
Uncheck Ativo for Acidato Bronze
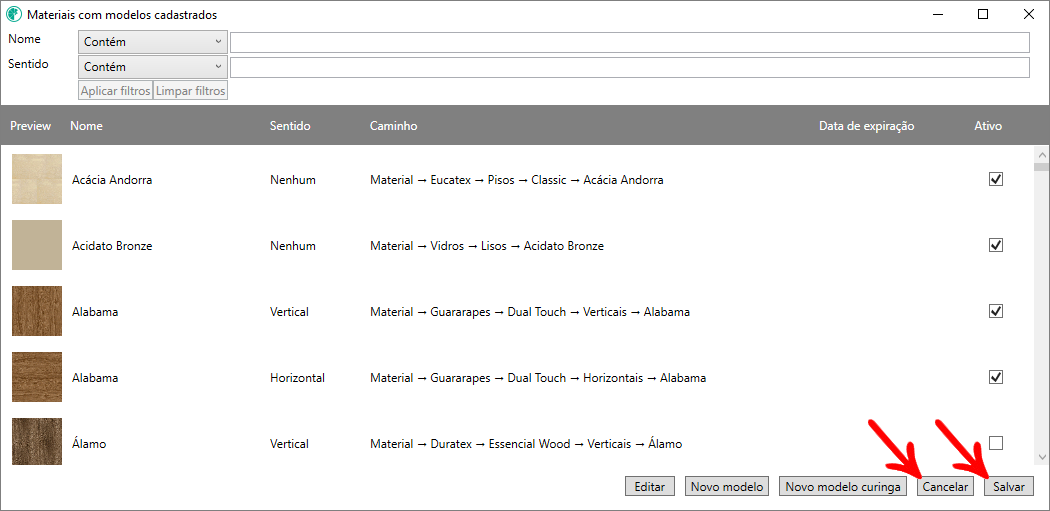pyautogui.click(x=995, y=245)
